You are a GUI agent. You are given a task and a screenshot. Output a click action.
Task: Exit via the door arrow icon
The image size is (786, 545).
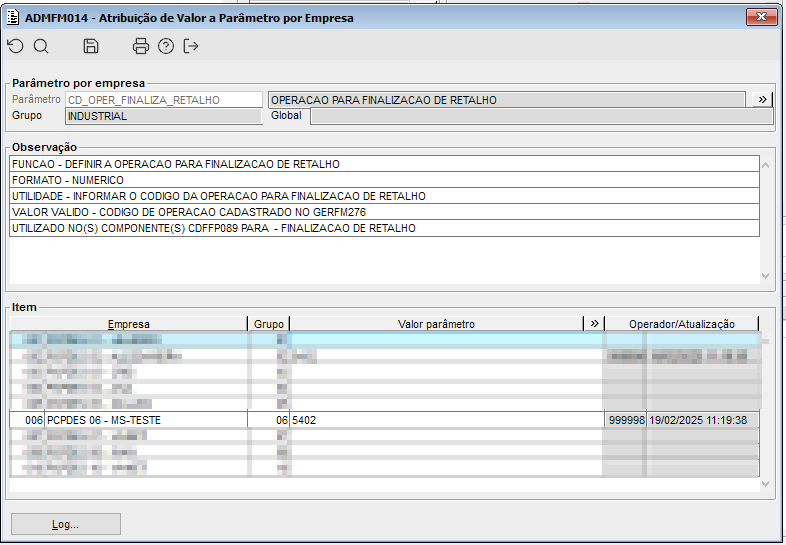click(191, 46)
